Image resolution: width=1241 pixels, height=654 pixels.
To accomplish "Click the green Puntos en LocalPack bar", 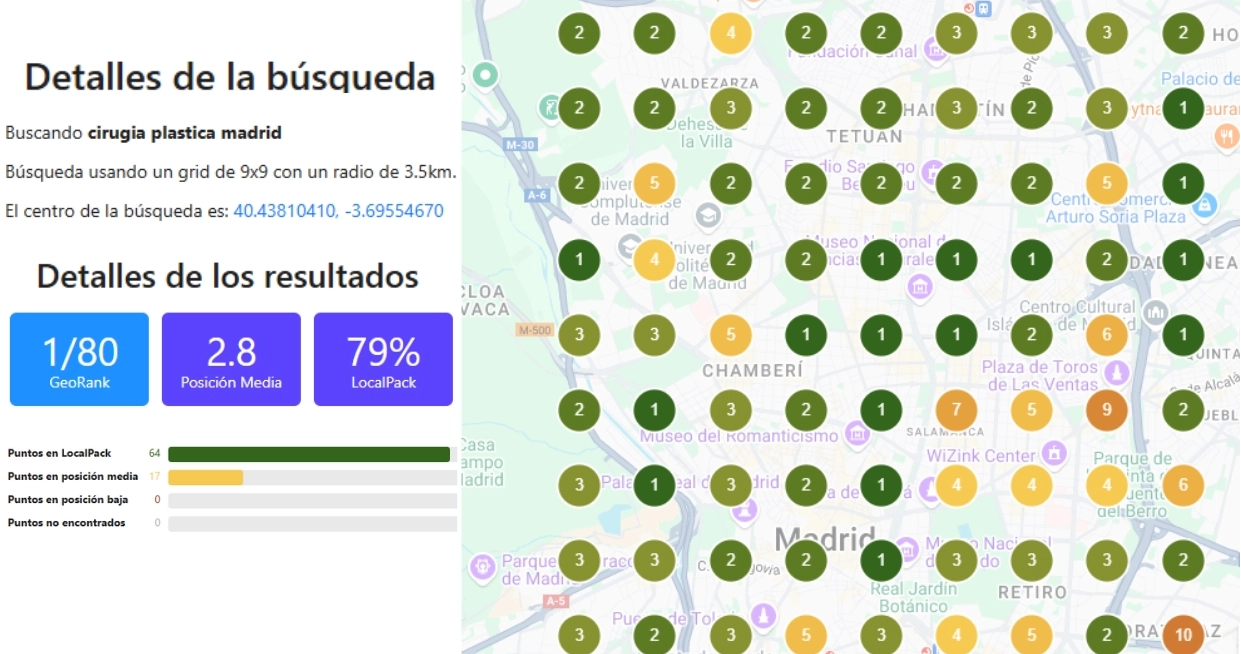I will [309, 454].
